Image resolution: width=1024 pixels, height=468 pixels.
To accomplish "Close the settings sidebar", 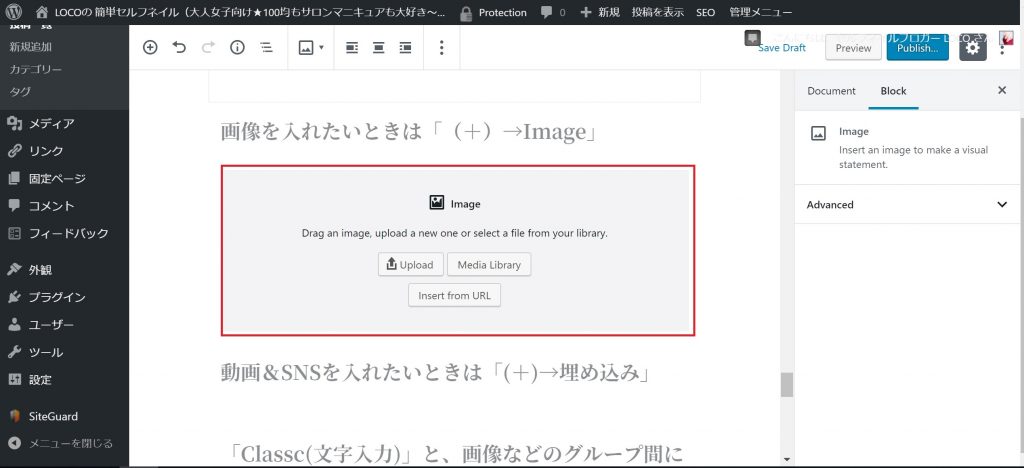I will [x=1002, y=91].
